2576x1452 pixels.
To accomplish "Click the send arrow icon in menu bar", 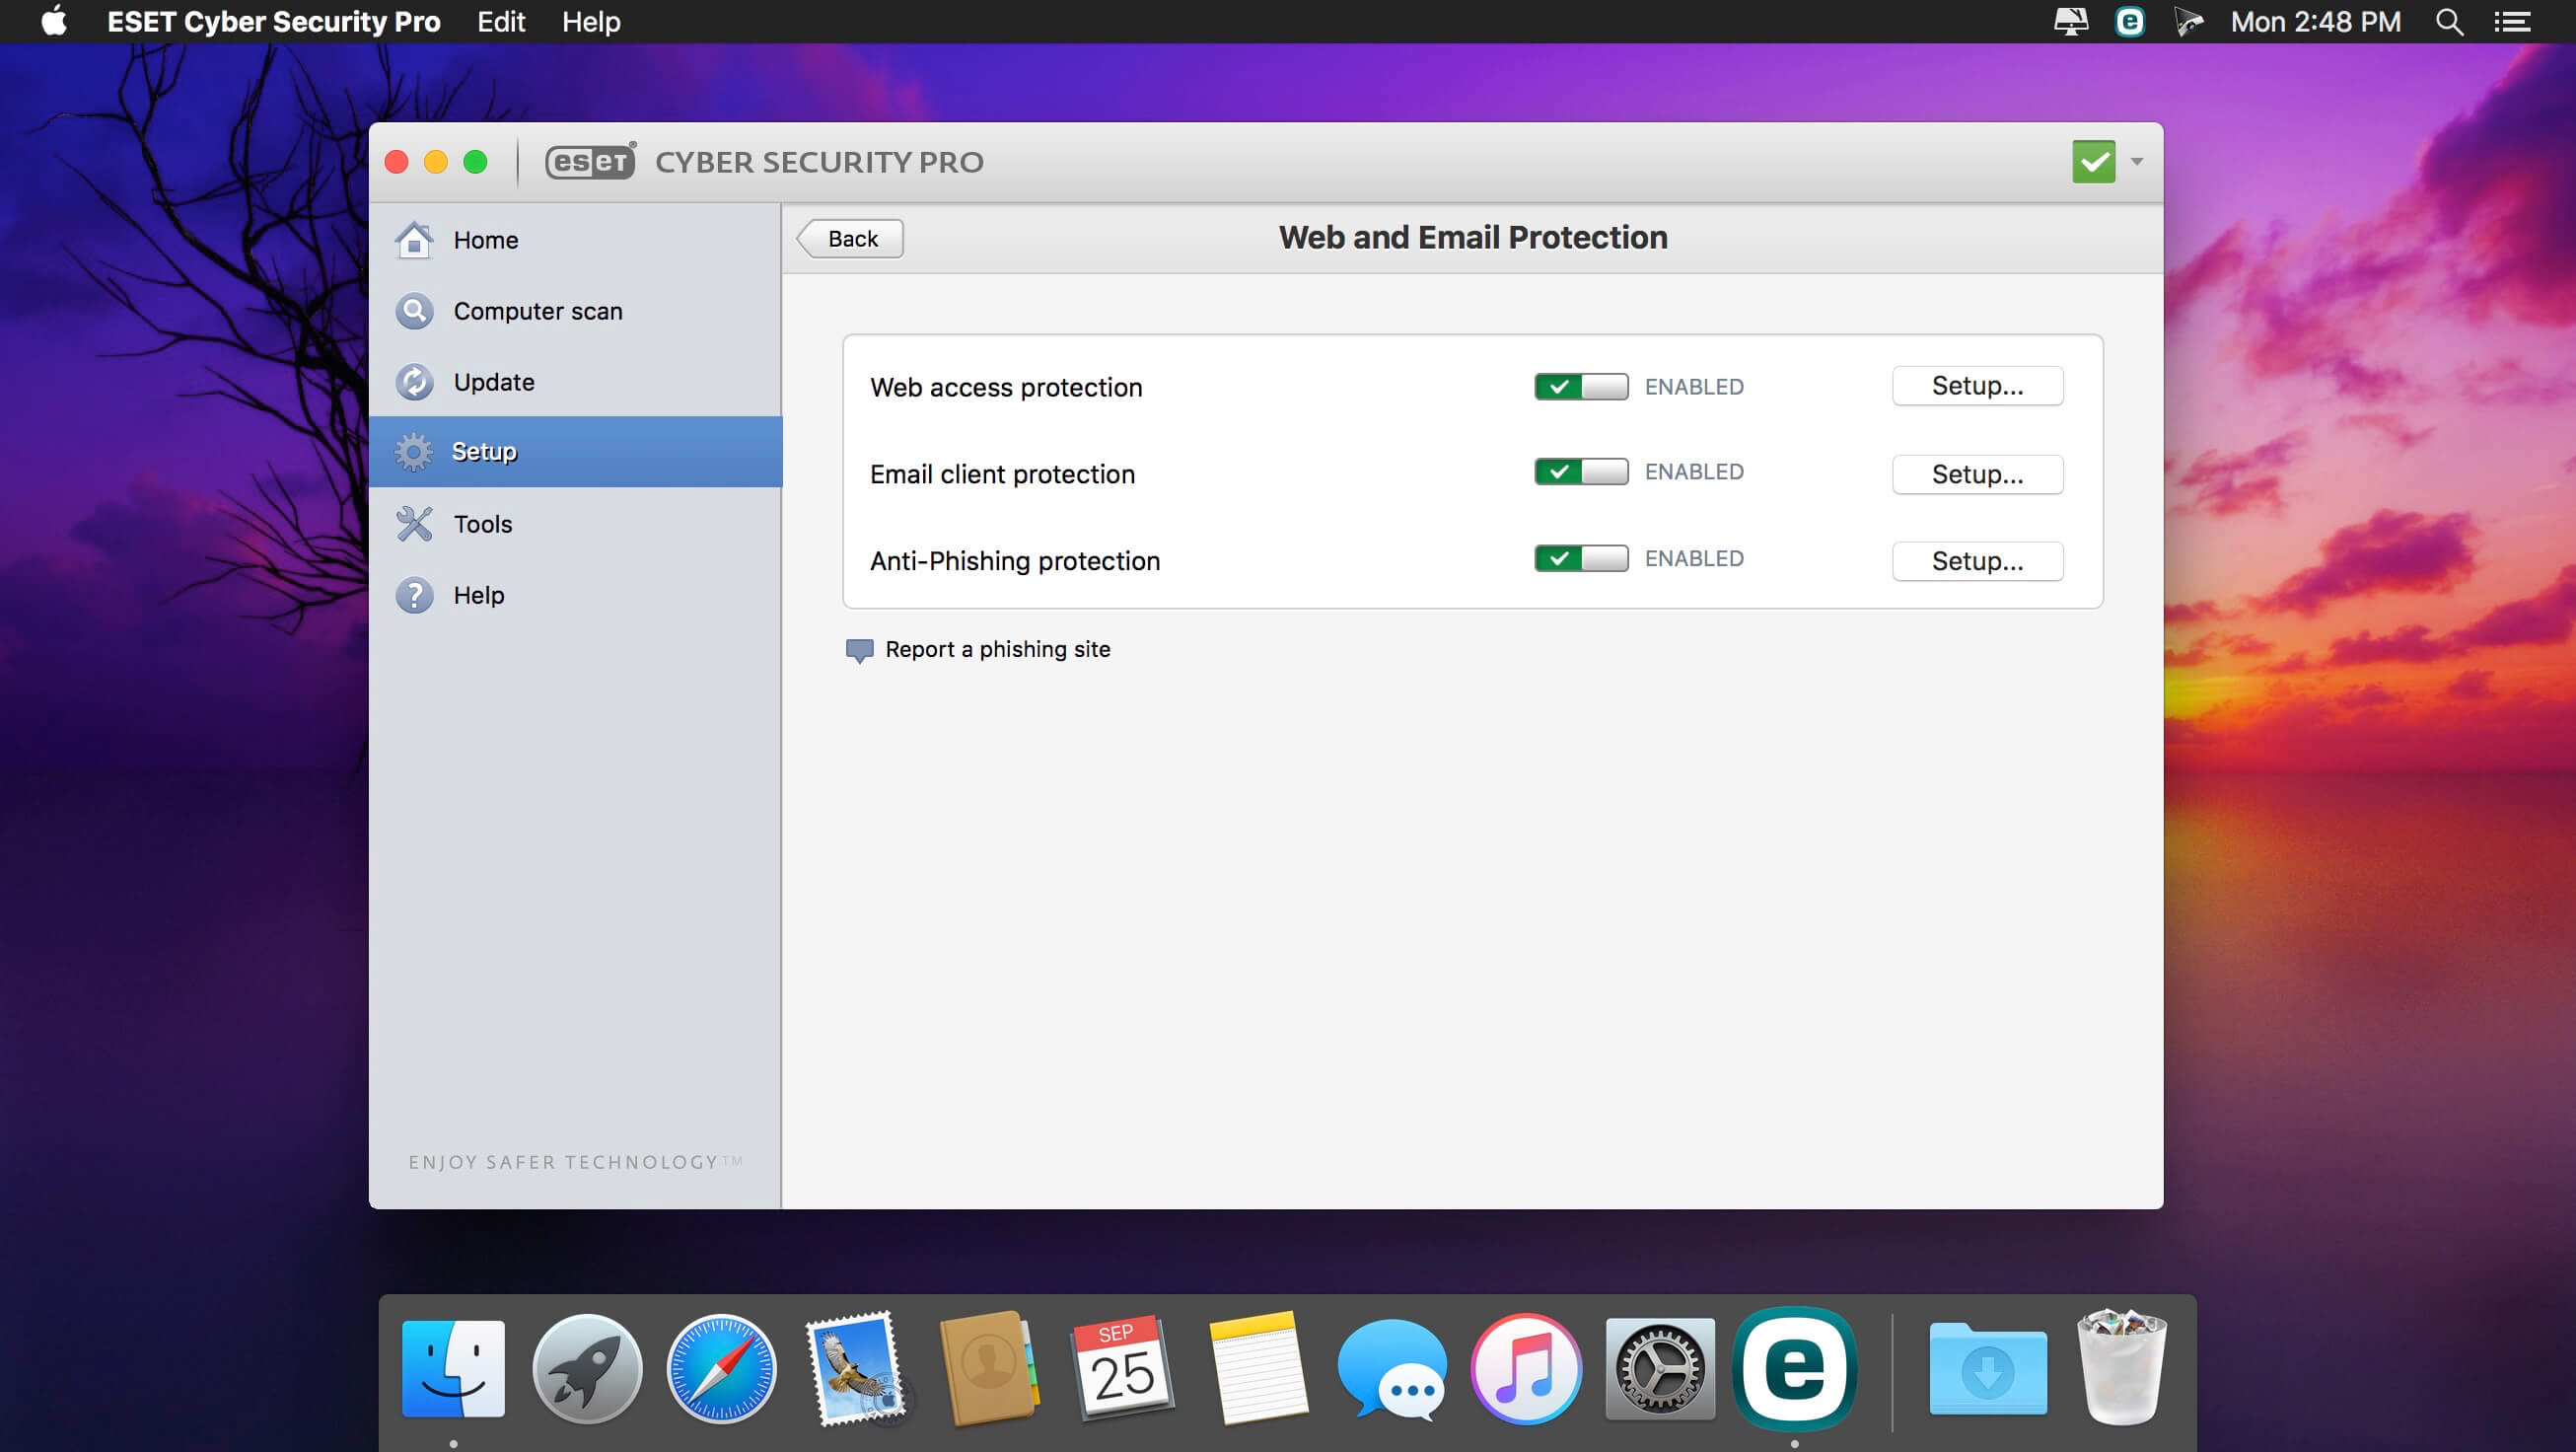I will [x=2188, y=21].
